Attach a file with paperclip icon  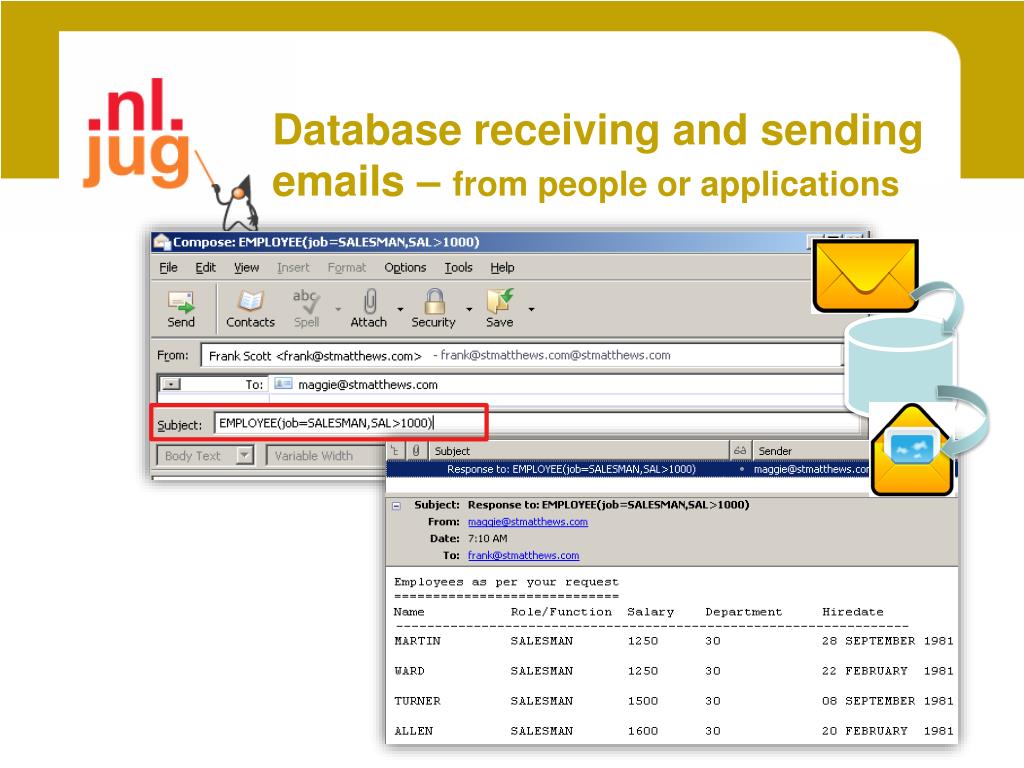[x=369, y=309]
